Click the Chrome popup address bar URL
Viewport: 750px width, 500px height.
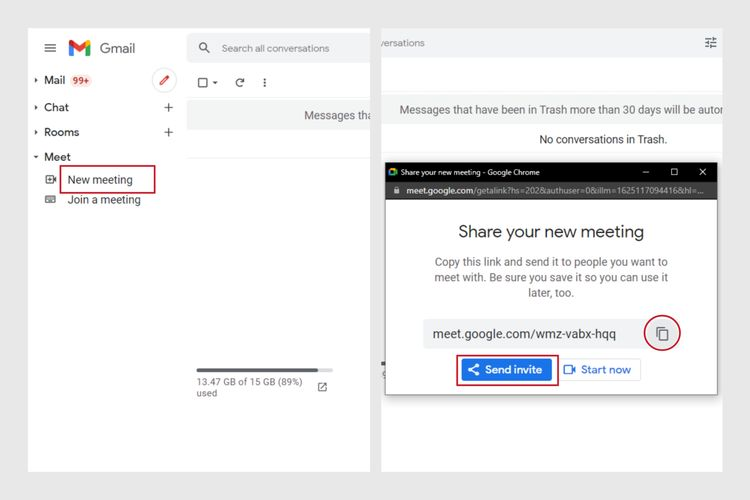[555, 190]
